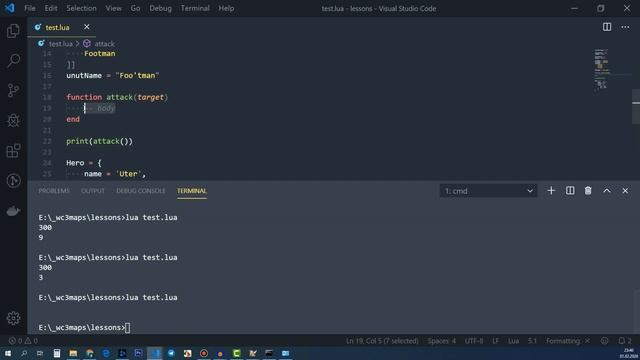Click the 'print(attack())' code line
Viewport: 640px width, 360px height.
click(100, 141)
